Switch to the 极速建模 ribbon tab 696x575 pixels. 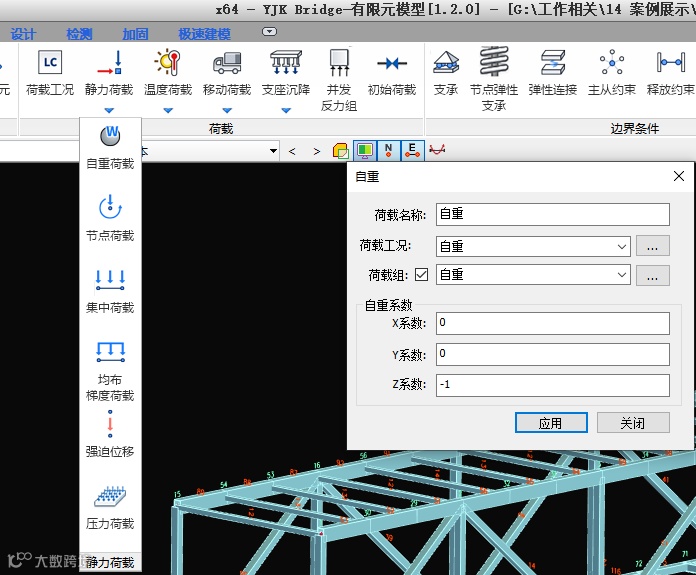click(x=204, y=34)
